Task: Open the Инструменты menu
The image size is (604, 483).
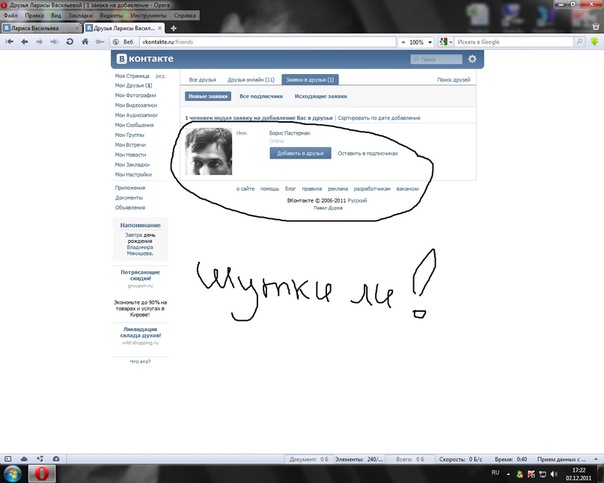Action: [148, 15]
